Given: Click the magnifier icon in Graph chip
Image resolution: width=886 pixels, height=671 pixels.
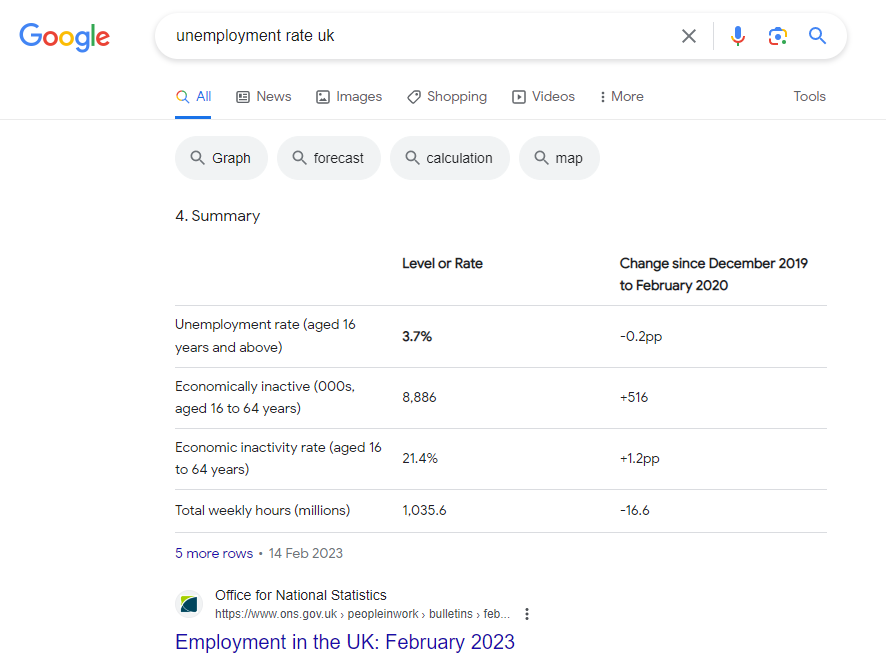Looking at the screenshot, I should click(197, 158).
